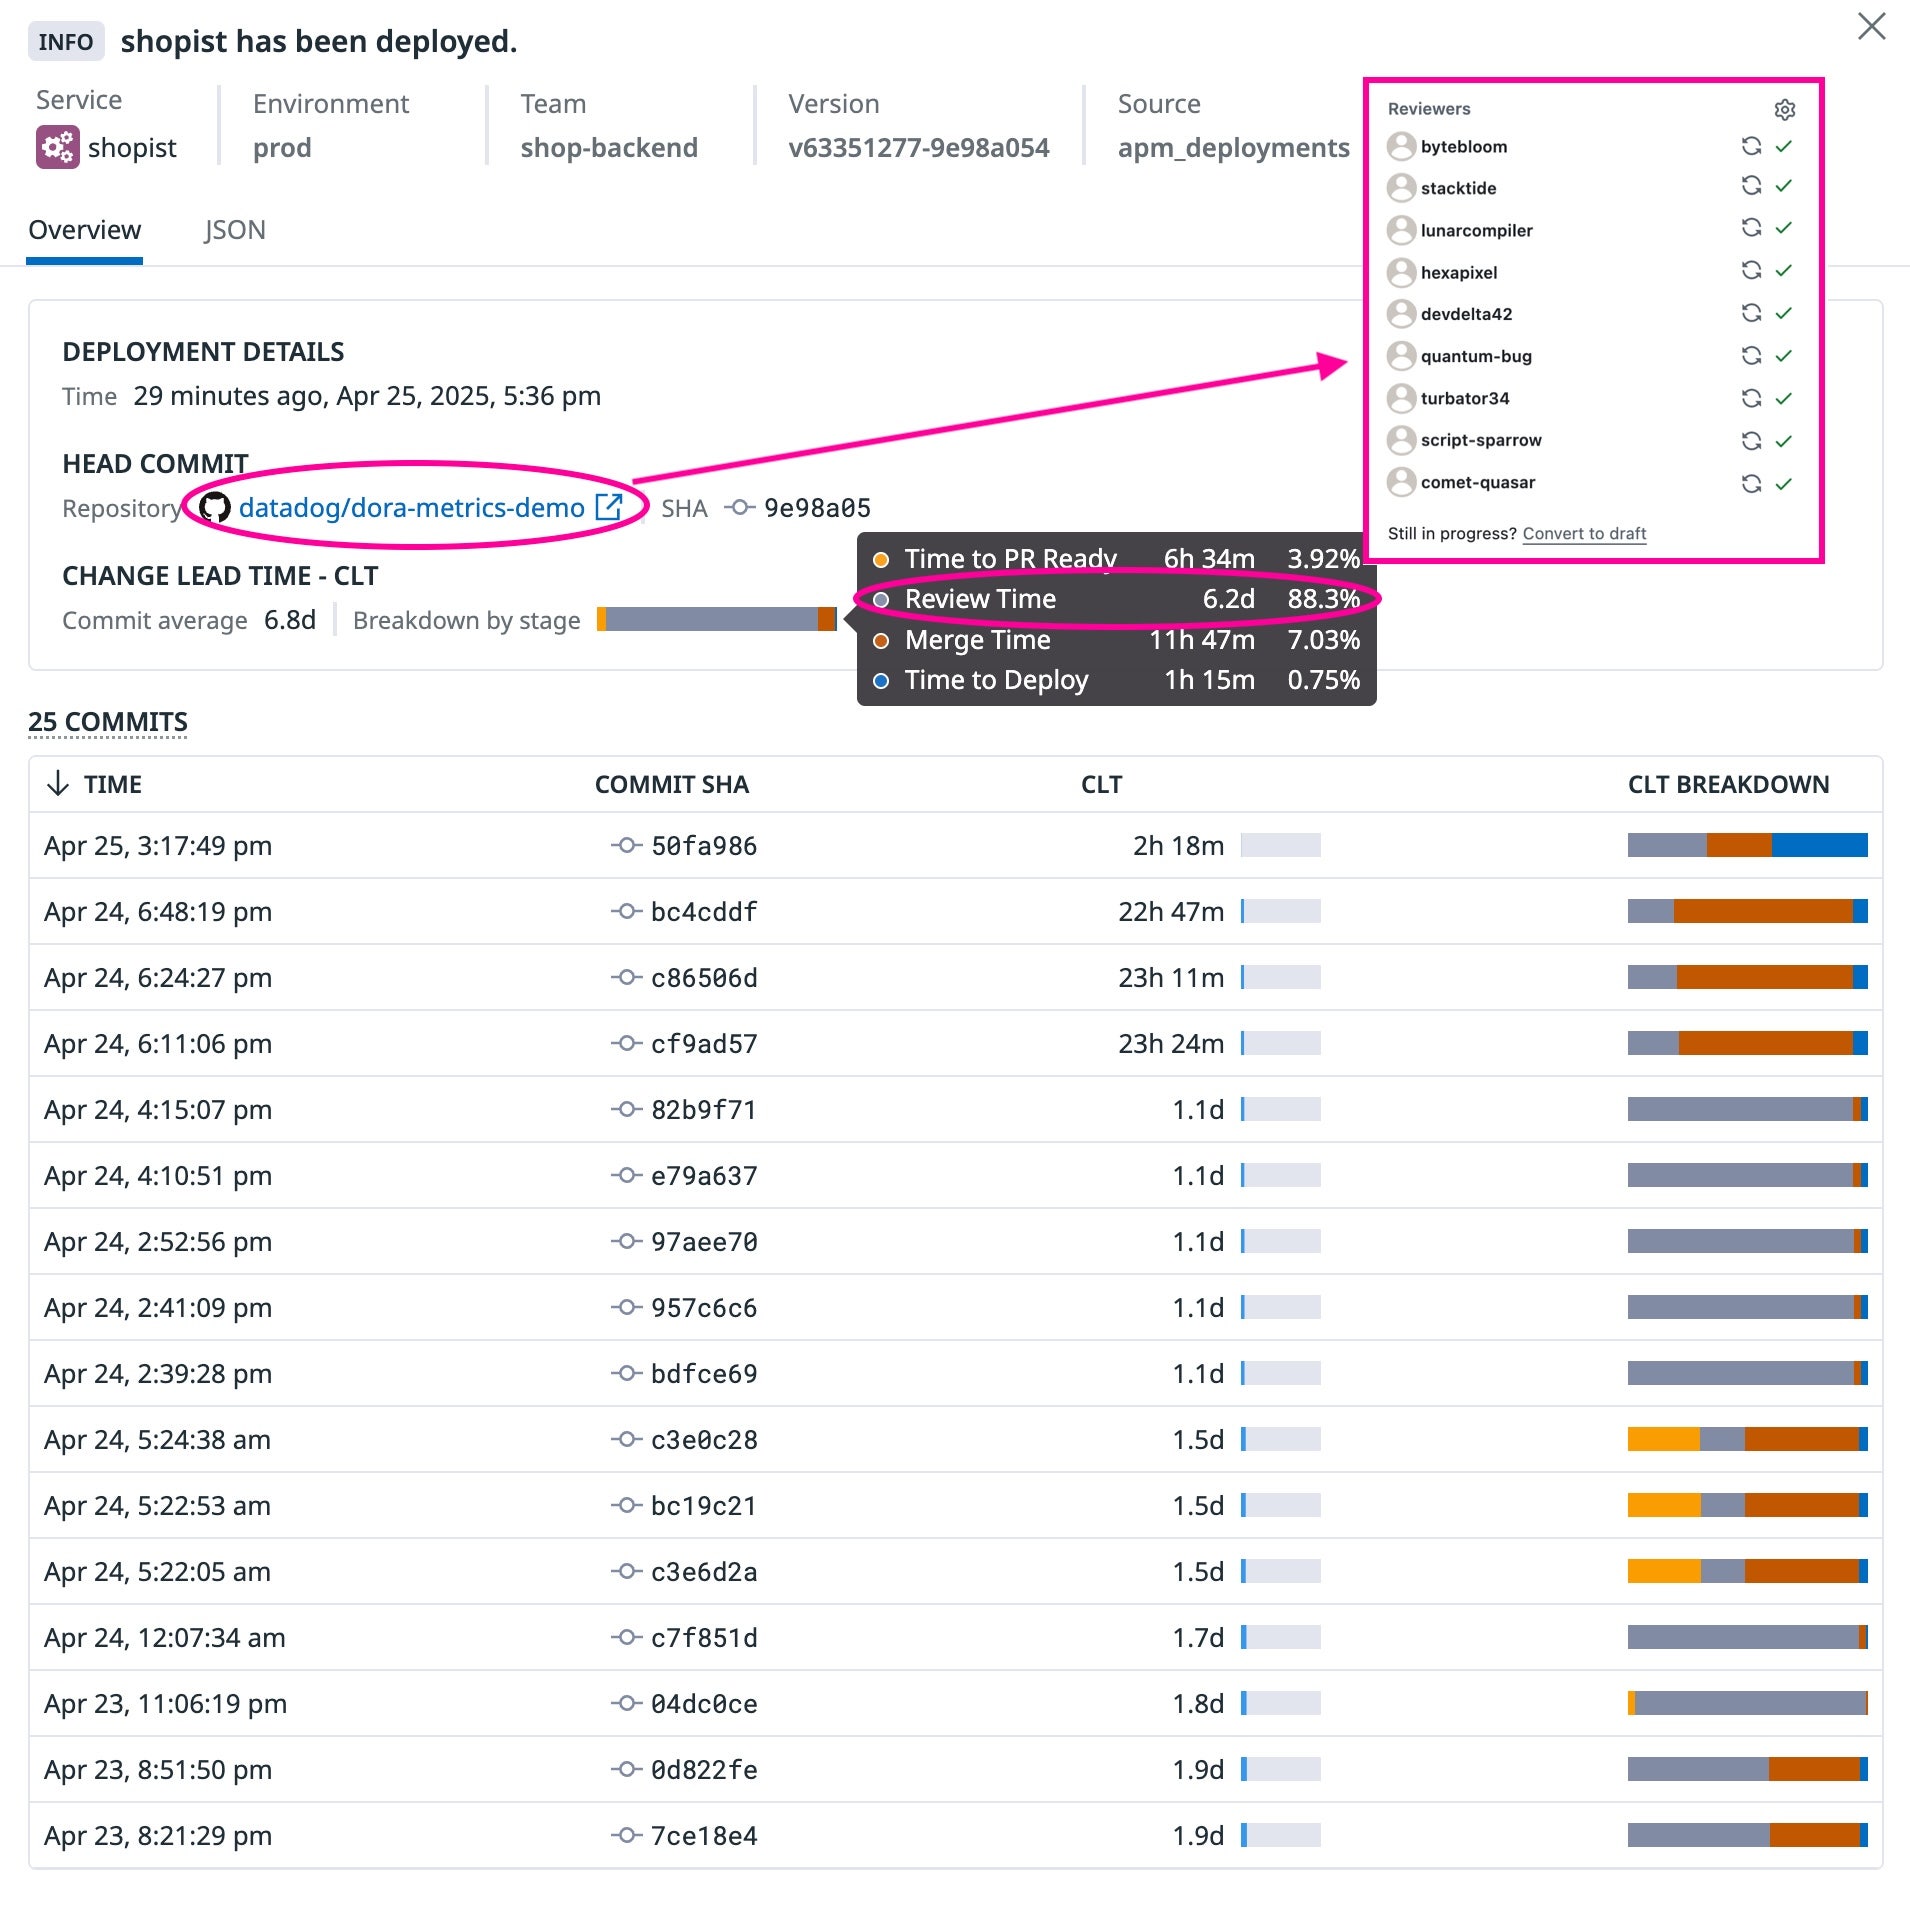Click lunarcompiler's avatar in Reviewers
1910x1908 pixels.
point(1402,230)
